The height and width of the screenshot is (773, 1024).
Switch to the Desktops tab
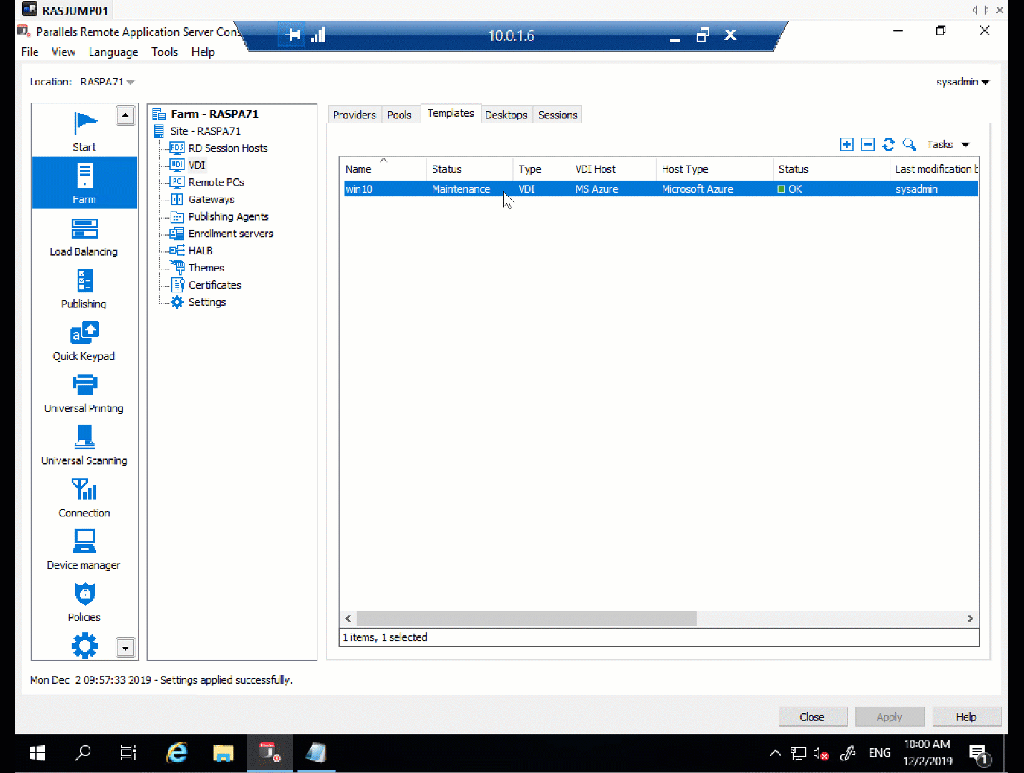pos(506,115)
